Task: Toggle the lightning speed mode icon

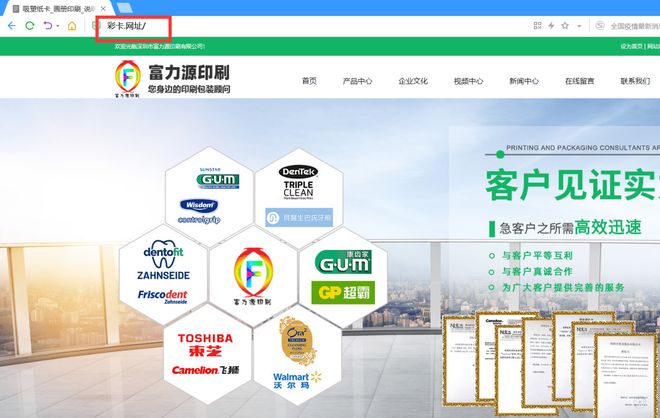Action: [551, 26]
